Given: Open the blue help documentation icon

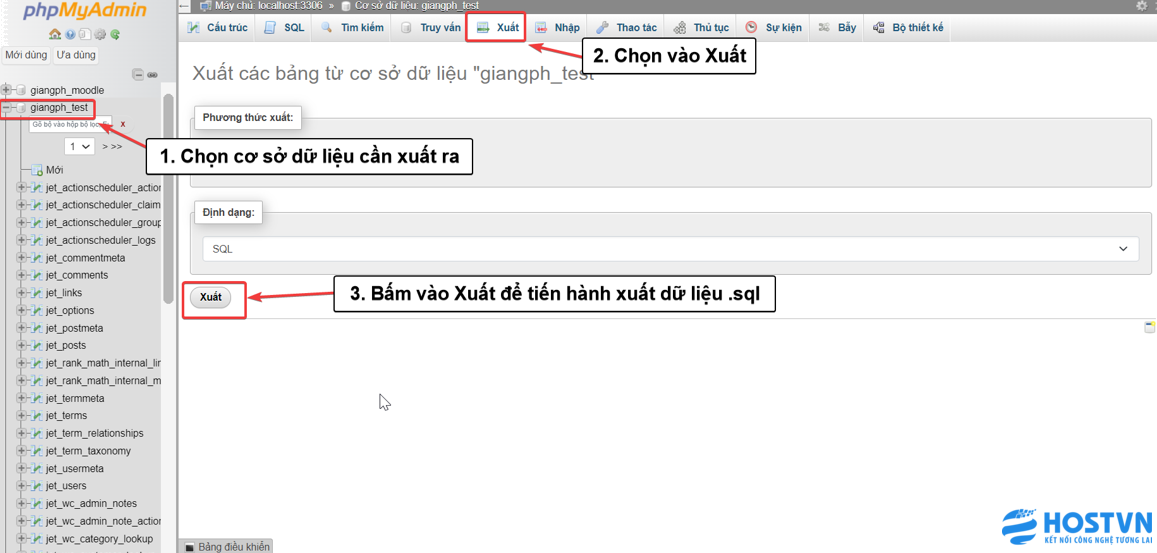Looking at the screenshot, I should click(x=70, y=34).
